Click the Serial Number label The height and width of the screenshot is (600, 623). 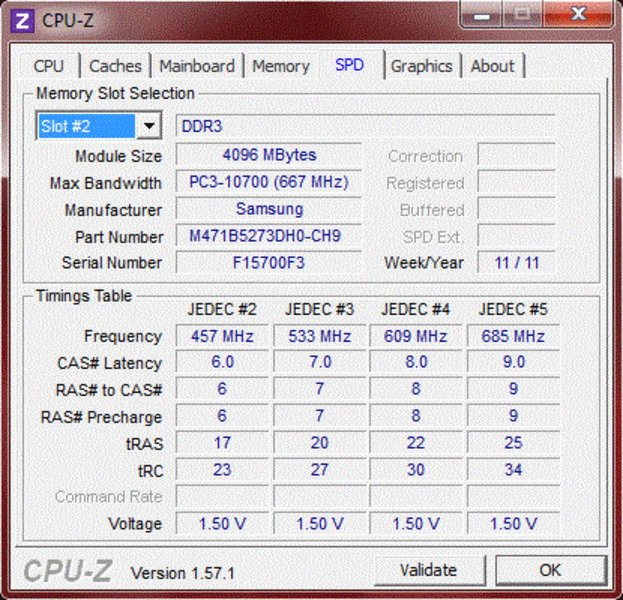pyautogui.click(x=112, y=263)
